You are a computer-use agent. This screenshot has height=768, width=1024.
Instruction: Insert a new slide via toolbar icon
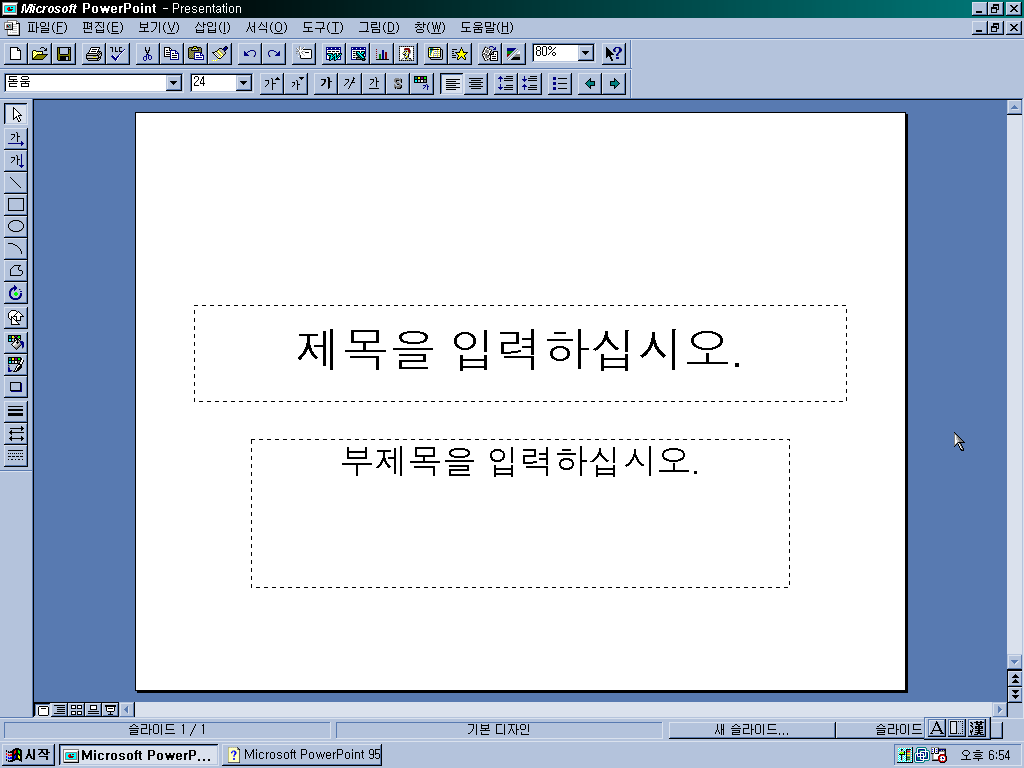point(304,54)
